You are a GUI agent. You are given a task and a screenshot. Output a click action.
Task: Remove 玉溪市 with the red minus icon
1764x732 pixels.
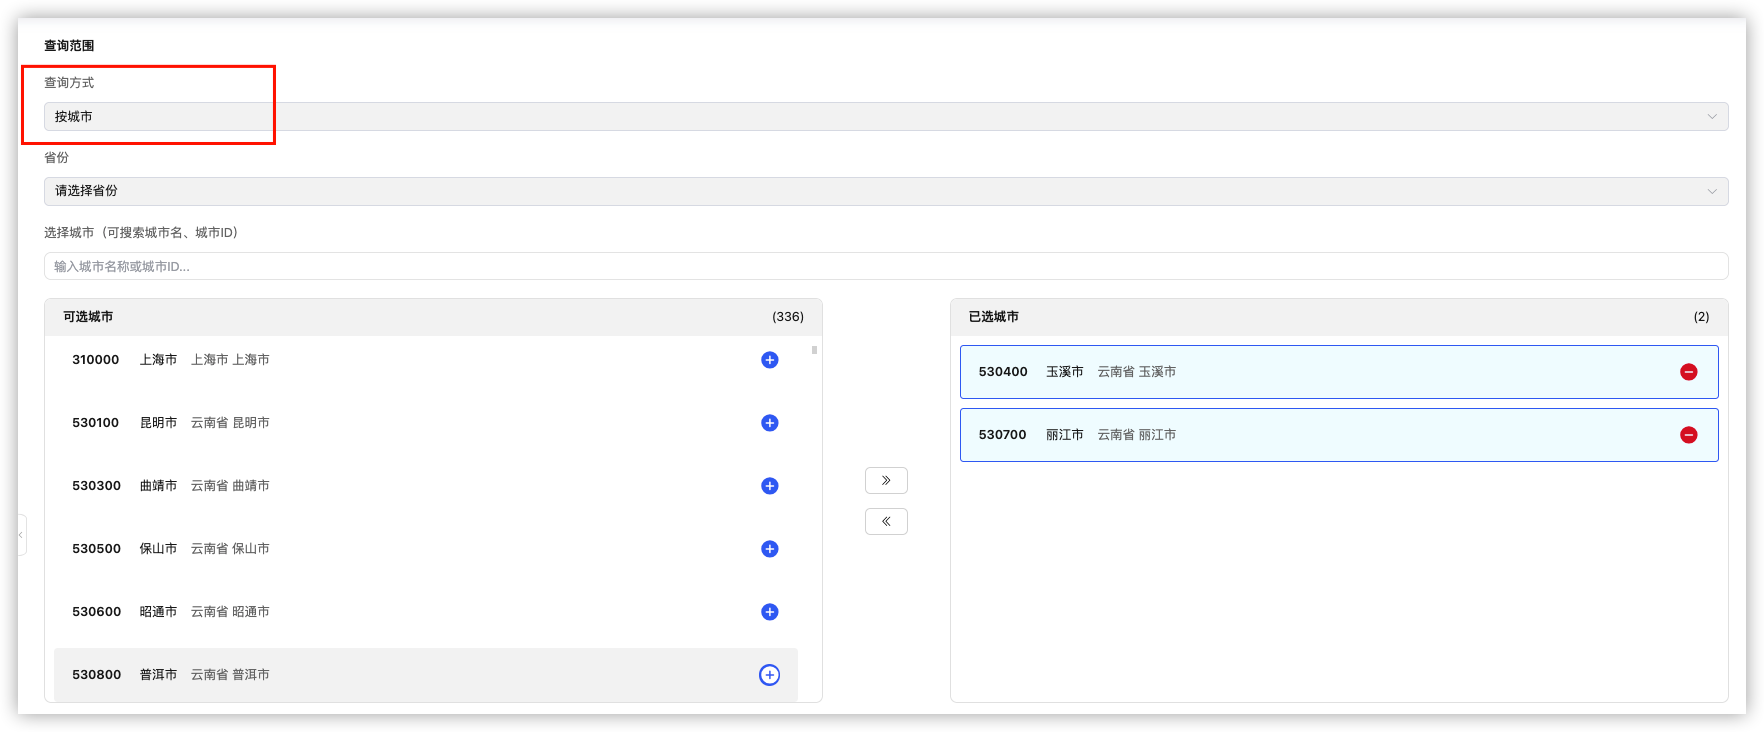(1688, 372)
